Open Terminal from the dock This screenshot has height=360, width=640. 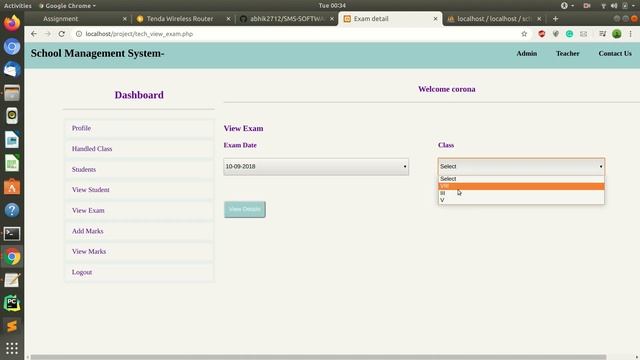pyautogui.click(x=12, y=233)
